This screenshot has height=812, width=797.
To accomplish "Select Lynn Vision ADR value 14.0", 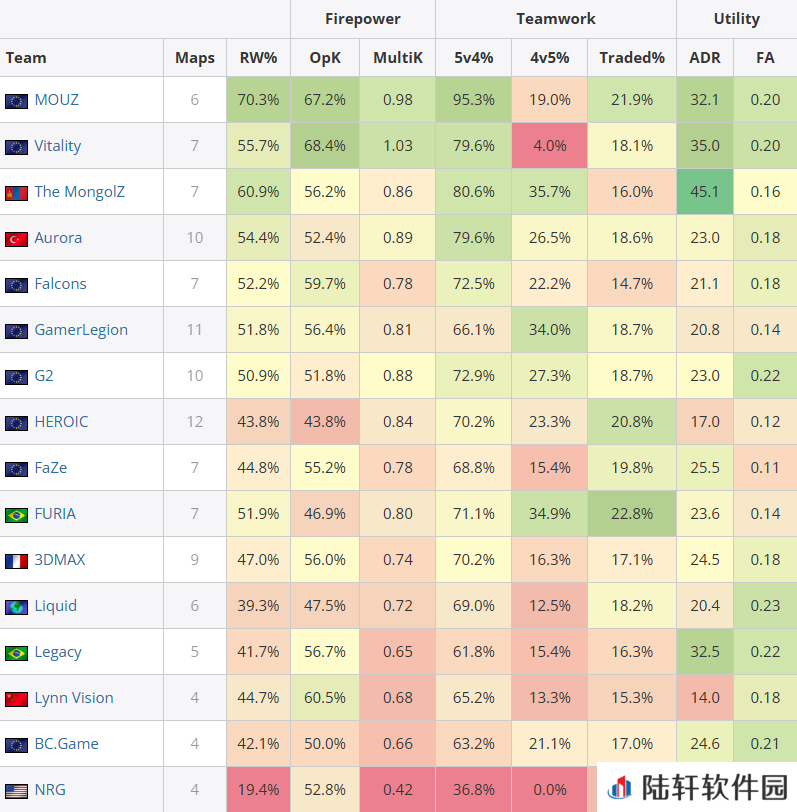I will pos(705,698).
